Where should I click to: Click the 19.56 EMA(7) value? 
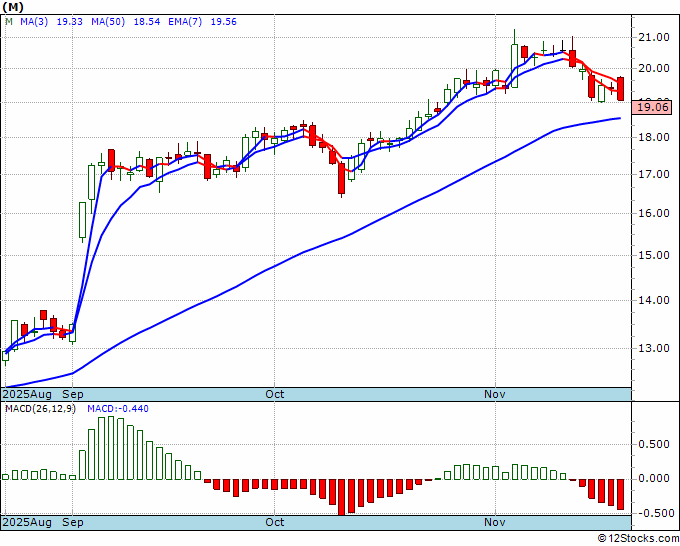(224, 22)
